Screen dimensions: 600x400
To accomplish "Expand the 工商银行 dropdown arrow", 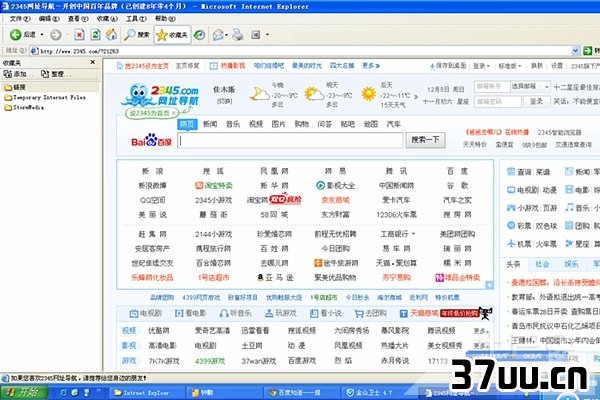I will [x=414, y=234].
